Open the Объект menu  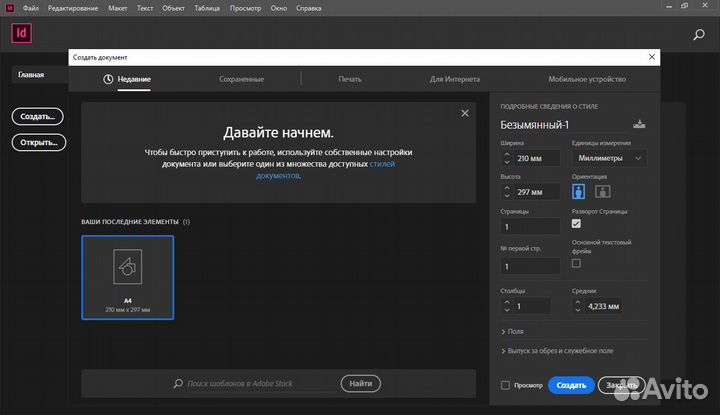174,8
